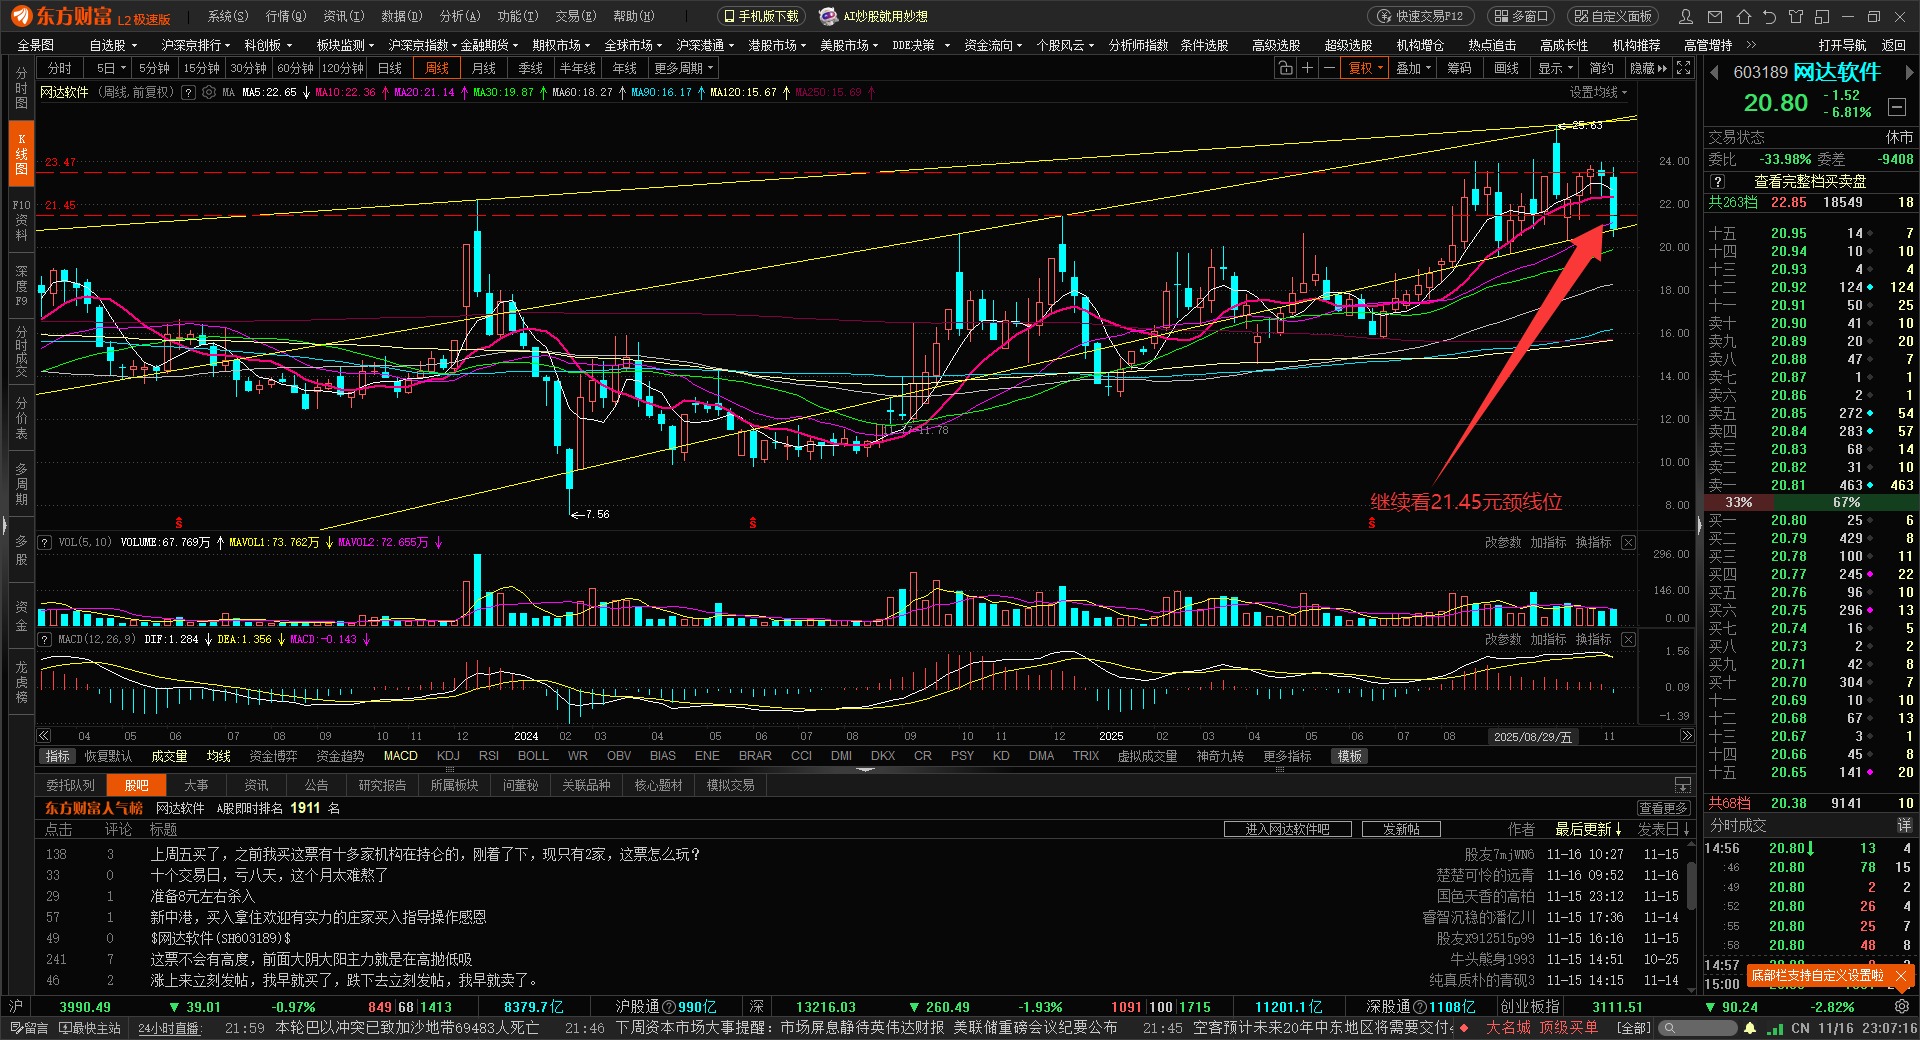Switch to the 月线 monthly chart tab

click(484, 68)
